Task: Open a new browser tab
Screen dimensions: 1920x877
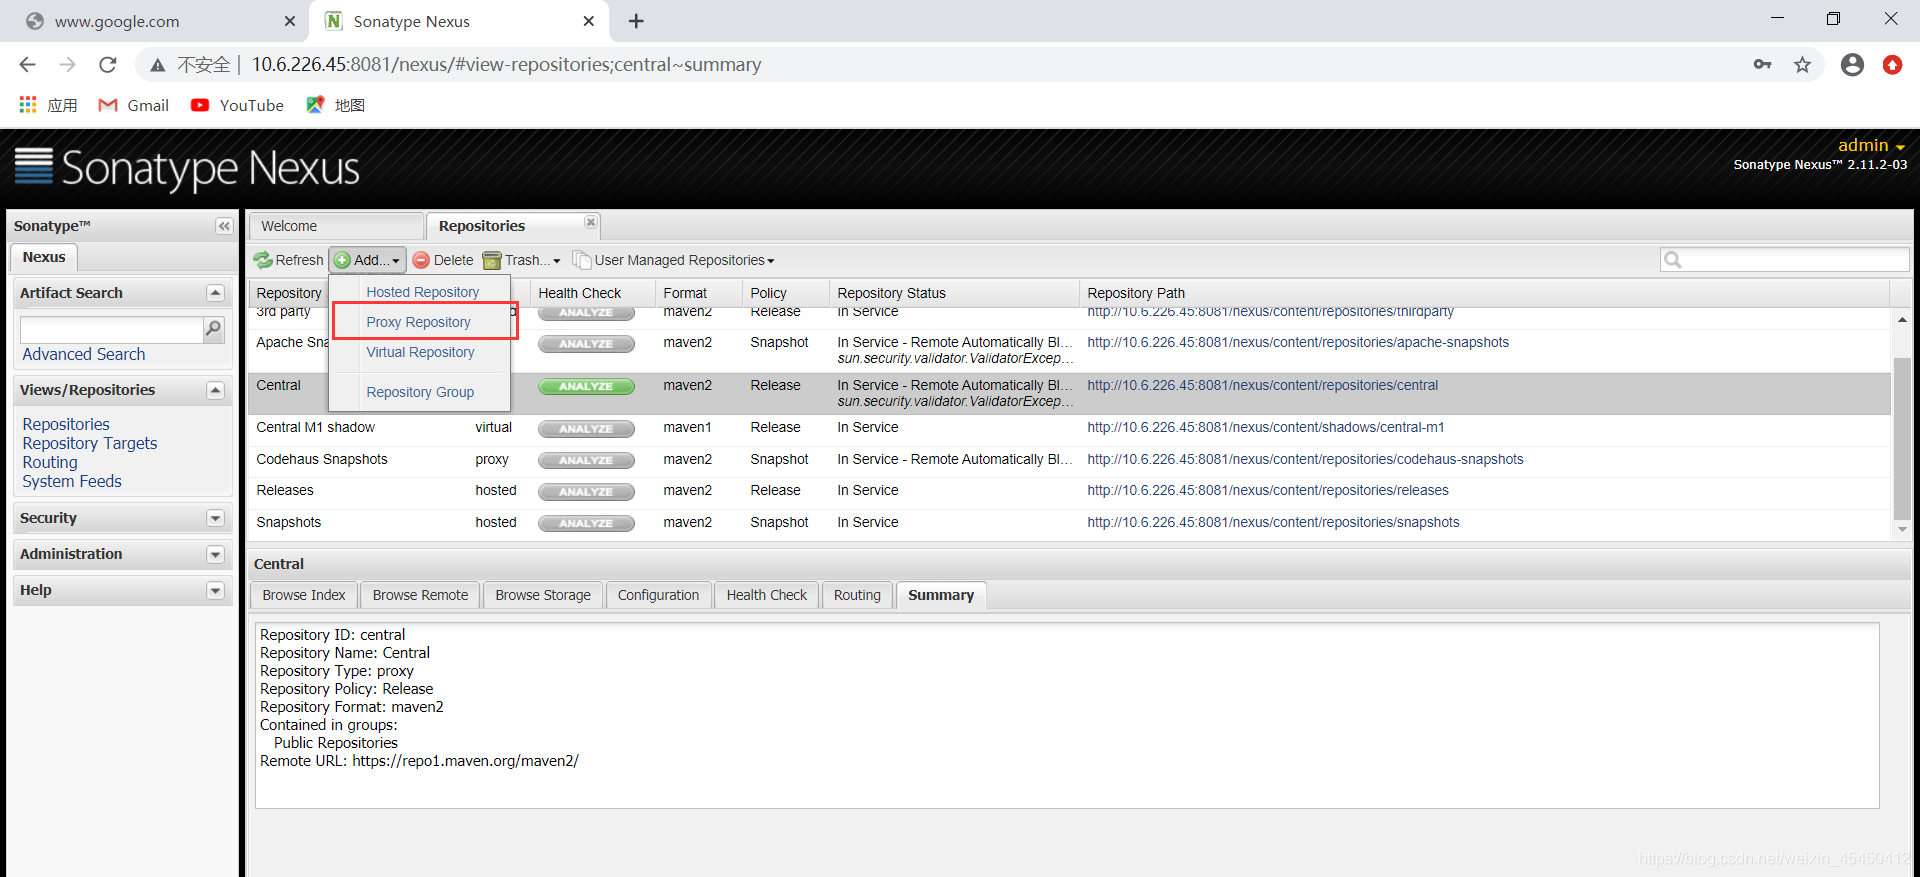Action: (x=636, y=21)
